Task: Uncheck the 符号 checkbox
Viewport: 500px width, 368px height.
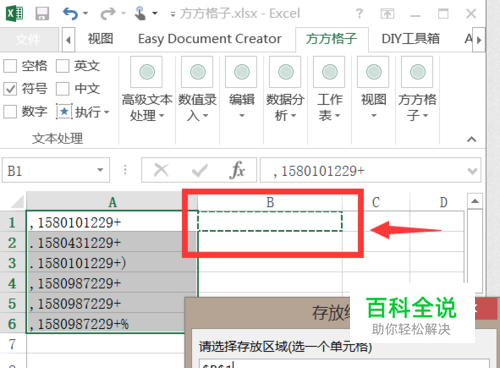Action: (10, 89)
